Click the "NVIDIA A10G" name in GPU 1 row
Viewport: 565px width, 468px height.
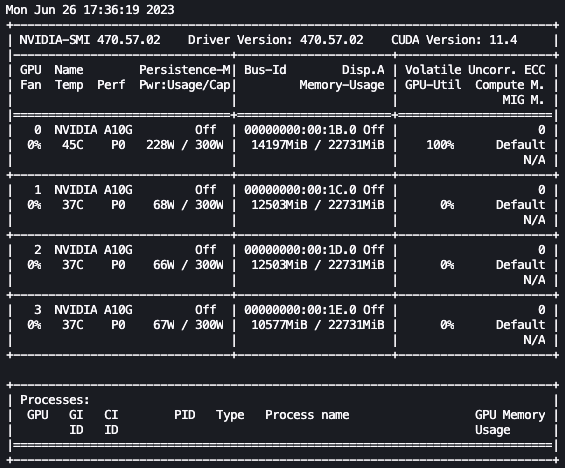click(93, 190)
